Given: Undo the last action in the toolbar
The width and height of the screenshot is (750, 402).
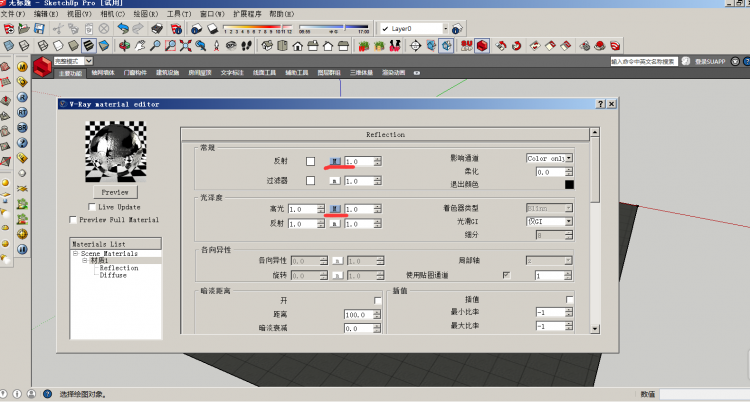Looking at the screenshot, I should 123,29.
